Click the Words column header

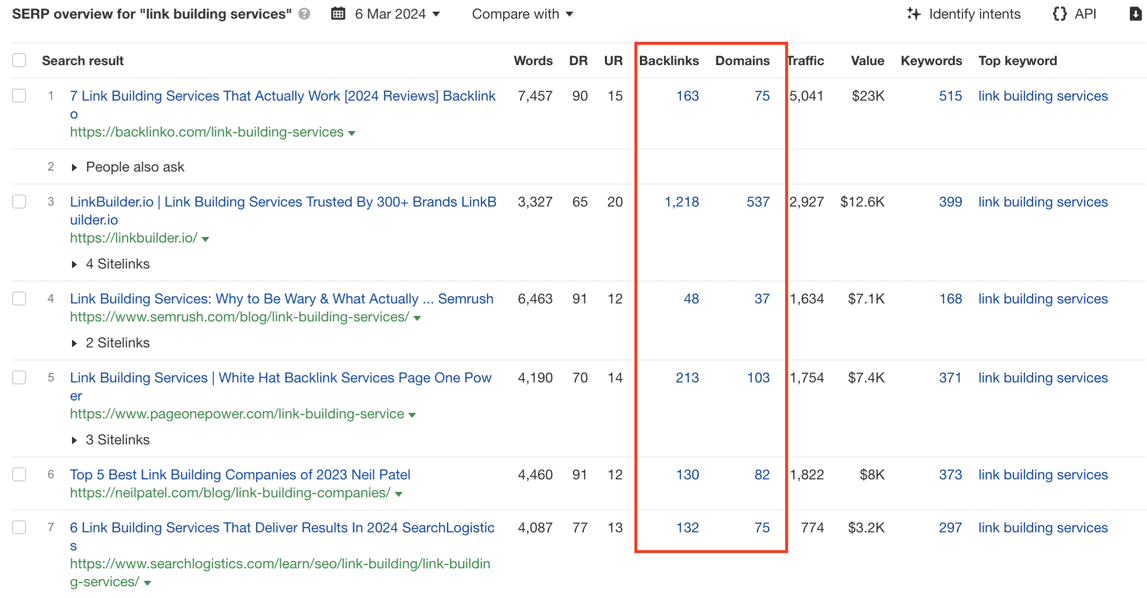tap(533, 61)
